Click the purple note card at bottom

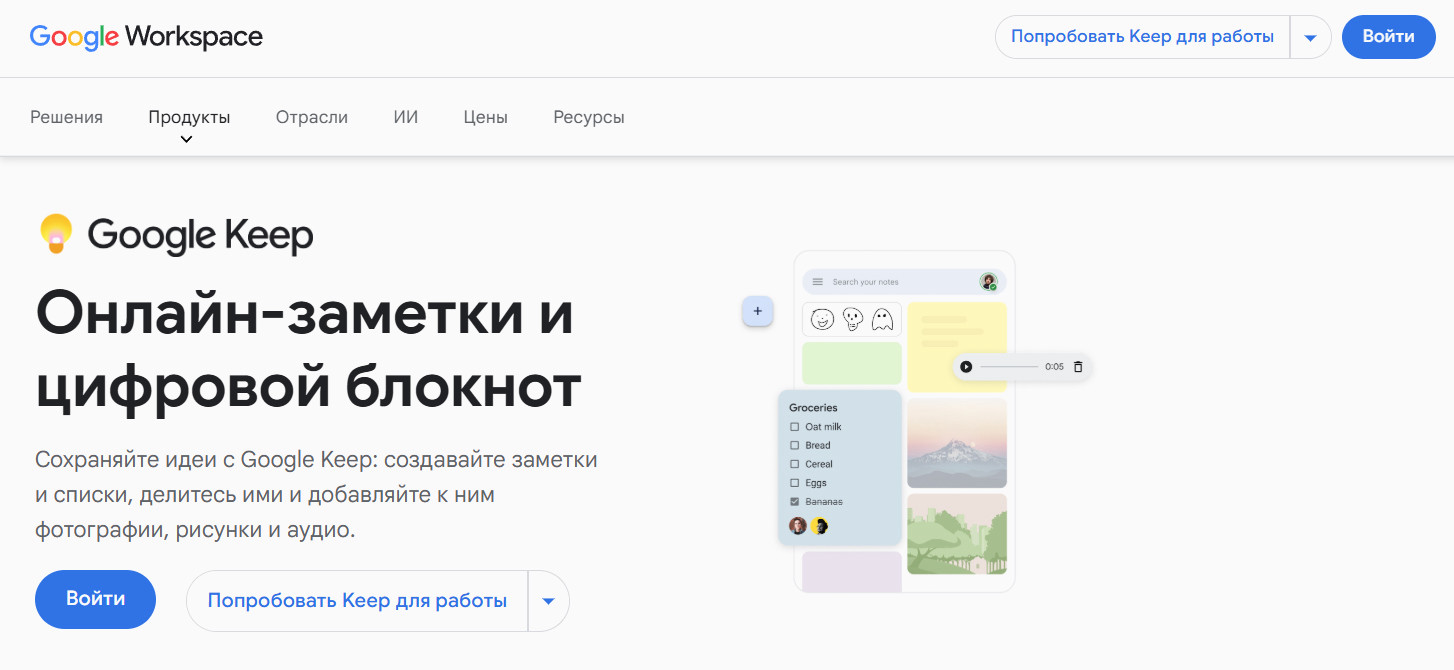coord(852,571)
